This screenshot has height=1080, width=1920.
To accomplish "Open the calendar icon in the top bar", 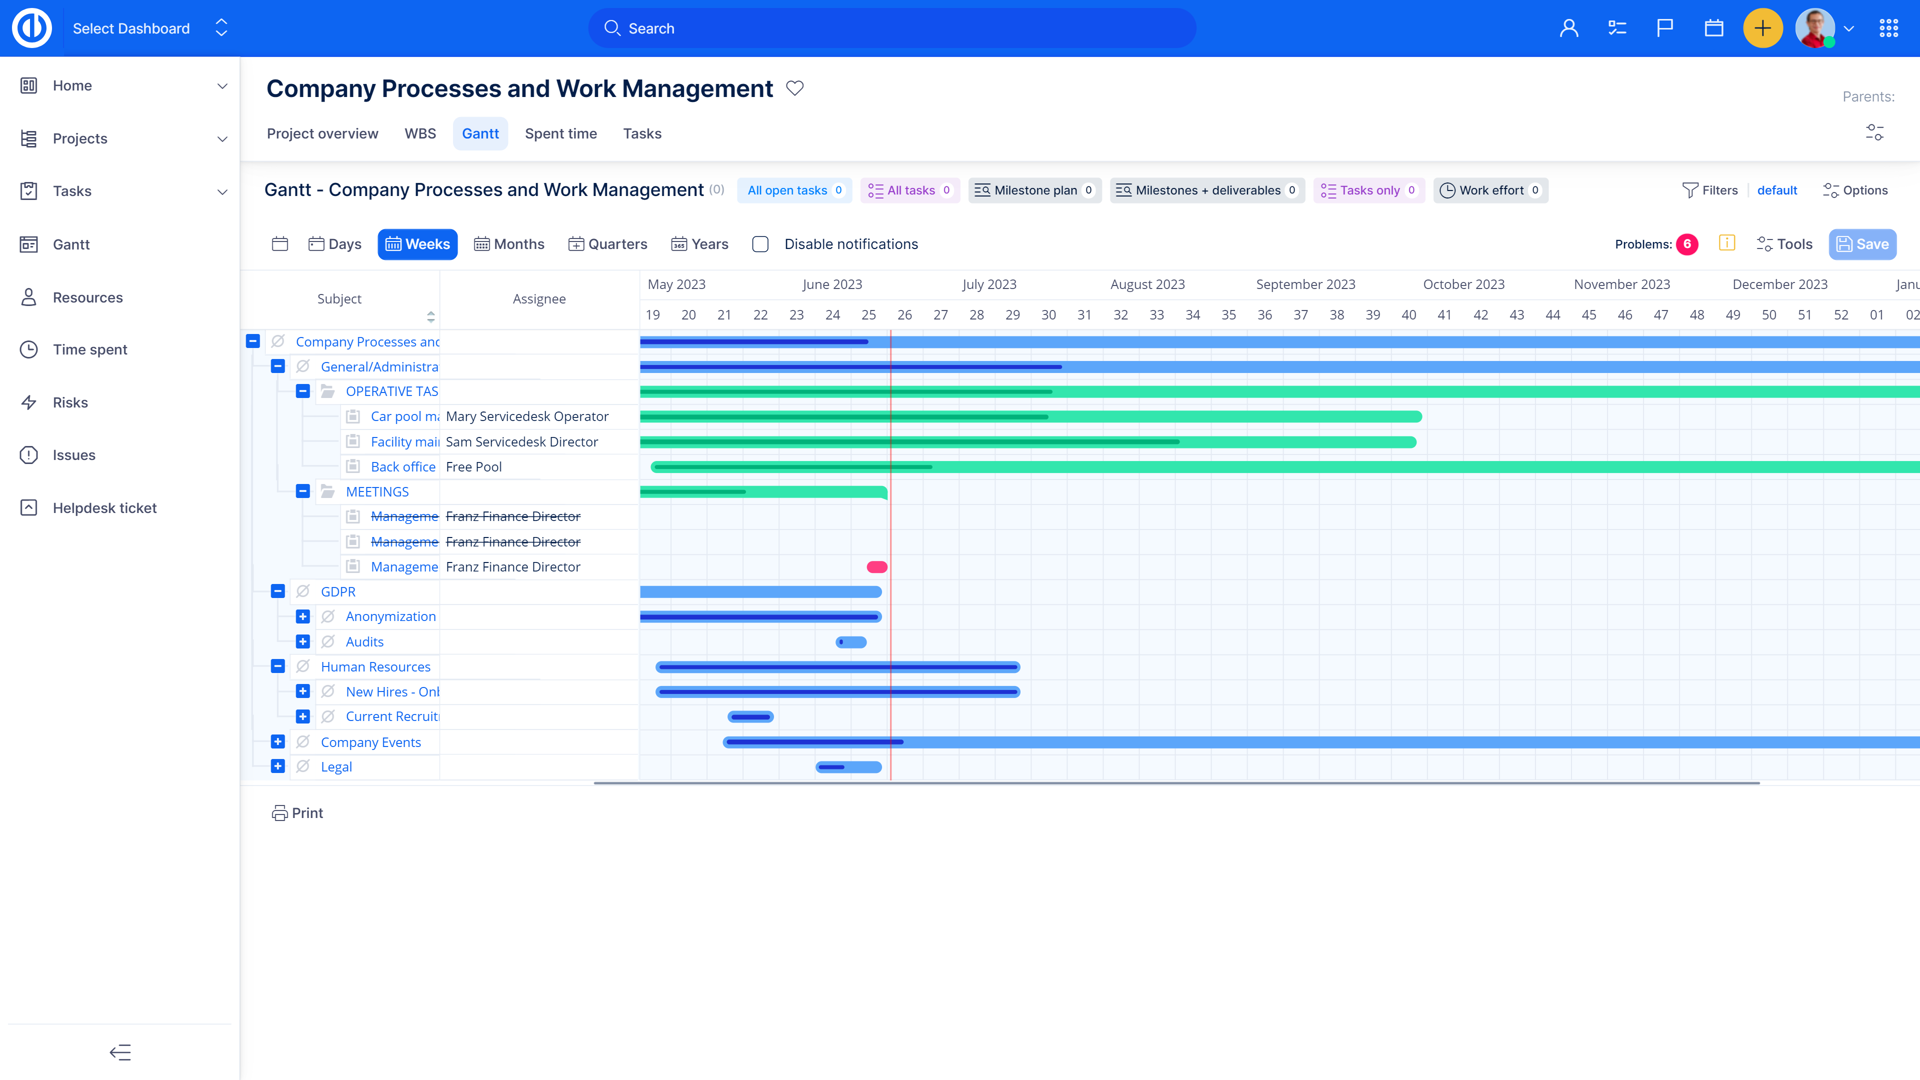I will pos(1713,28).
